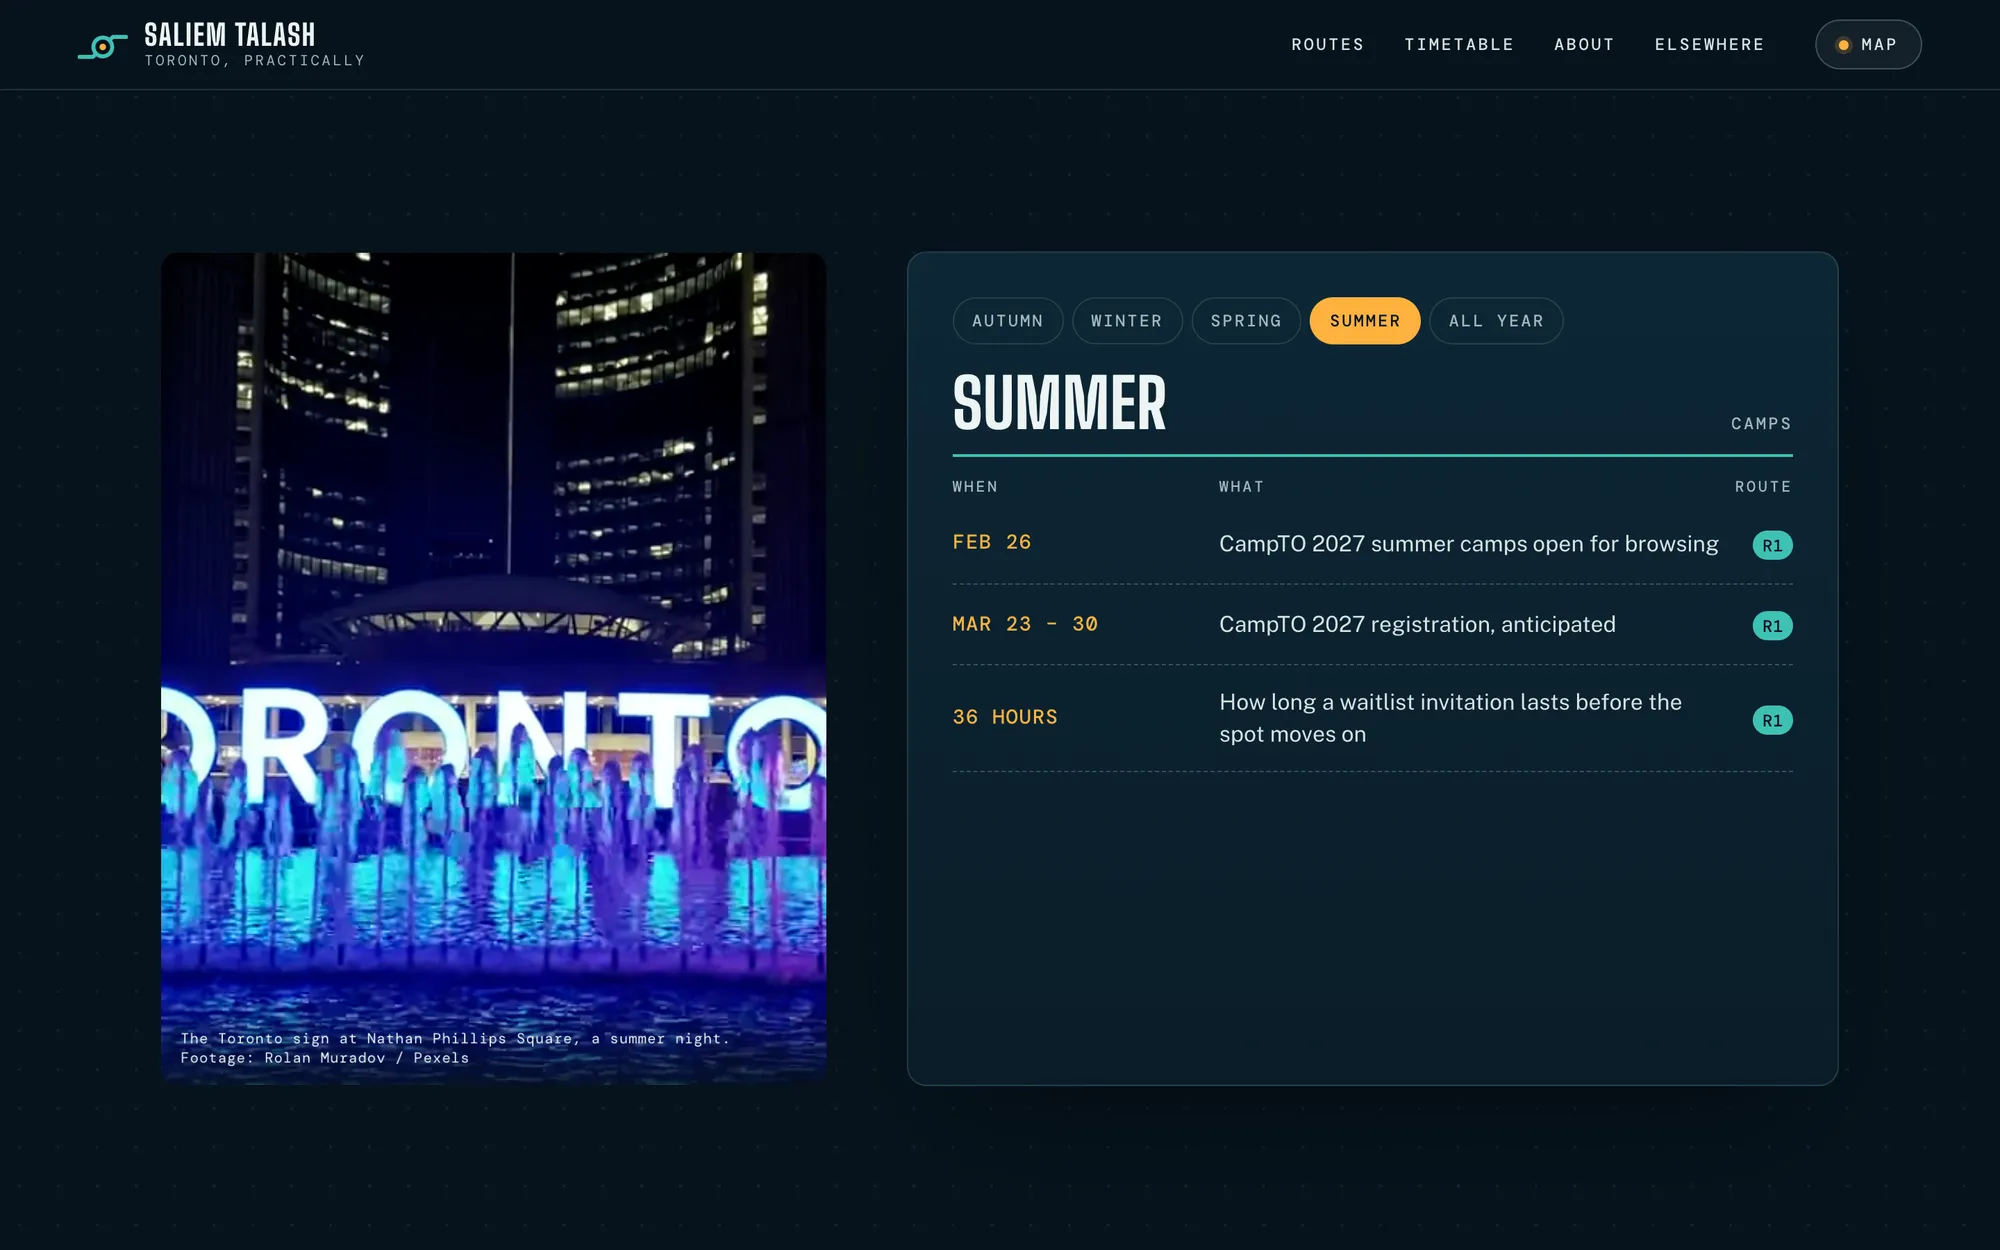This screenshot has height=1250, width=2000.
Task: Go to the Timetable nav item
Action: click(x=1459, y=45)
